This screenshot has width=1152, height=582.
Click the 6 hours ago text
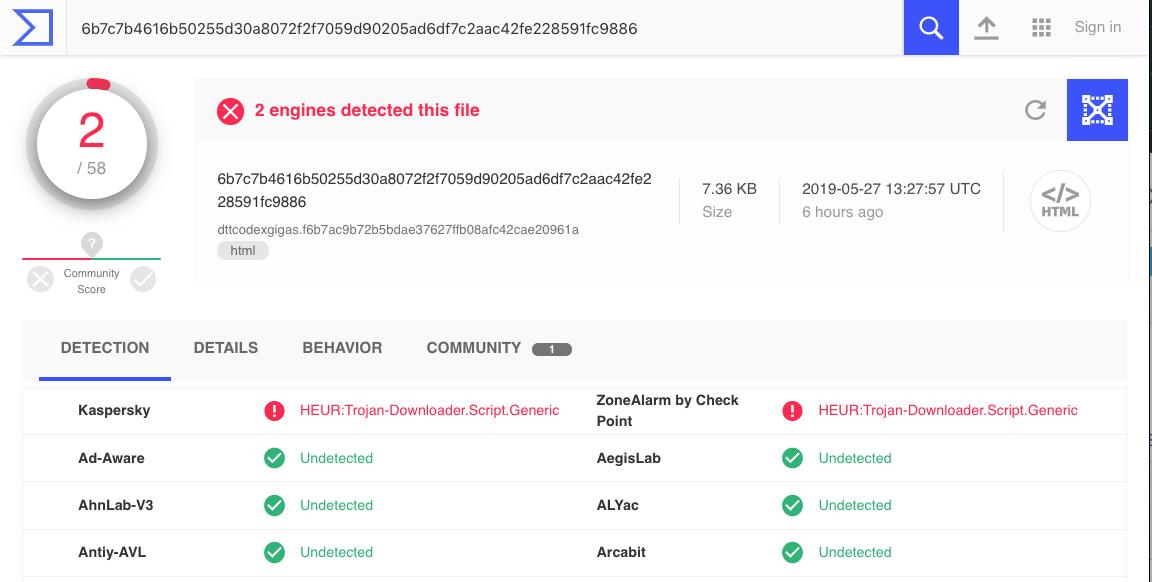[842, 212]
